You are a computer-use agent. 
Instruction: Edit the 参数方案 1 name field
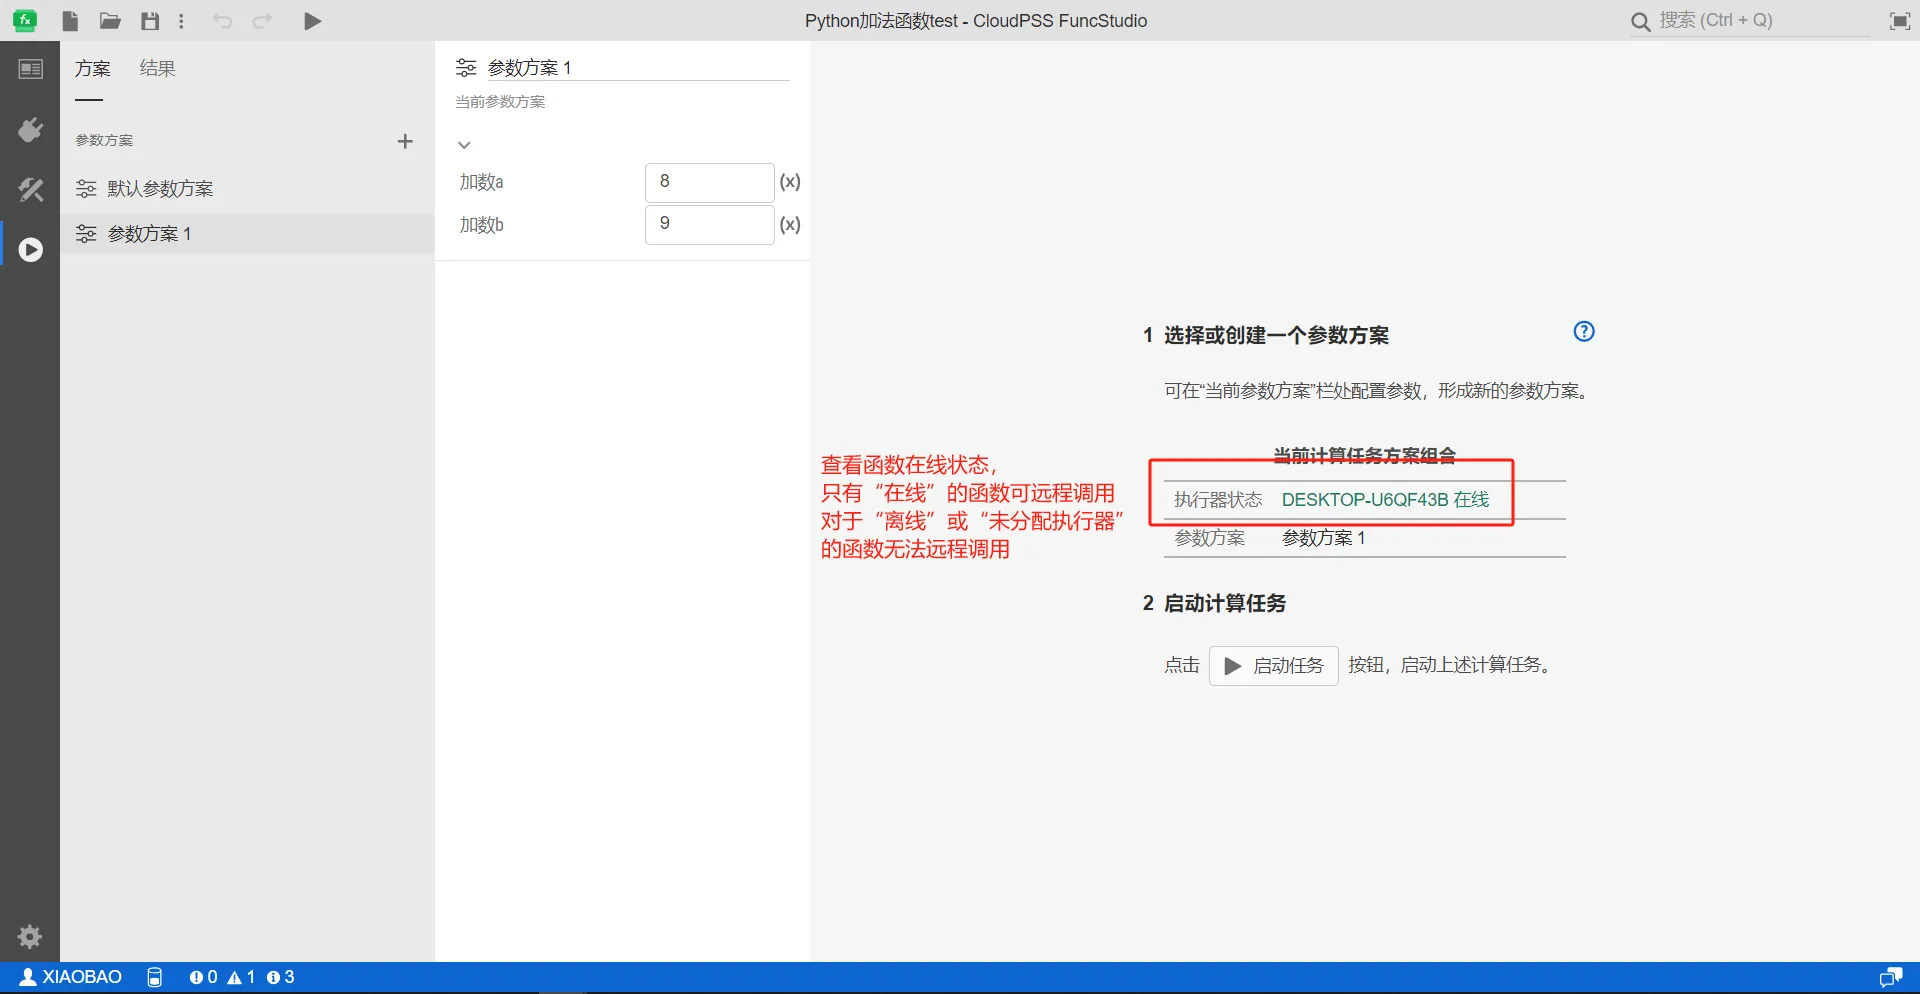coord(638,67)
